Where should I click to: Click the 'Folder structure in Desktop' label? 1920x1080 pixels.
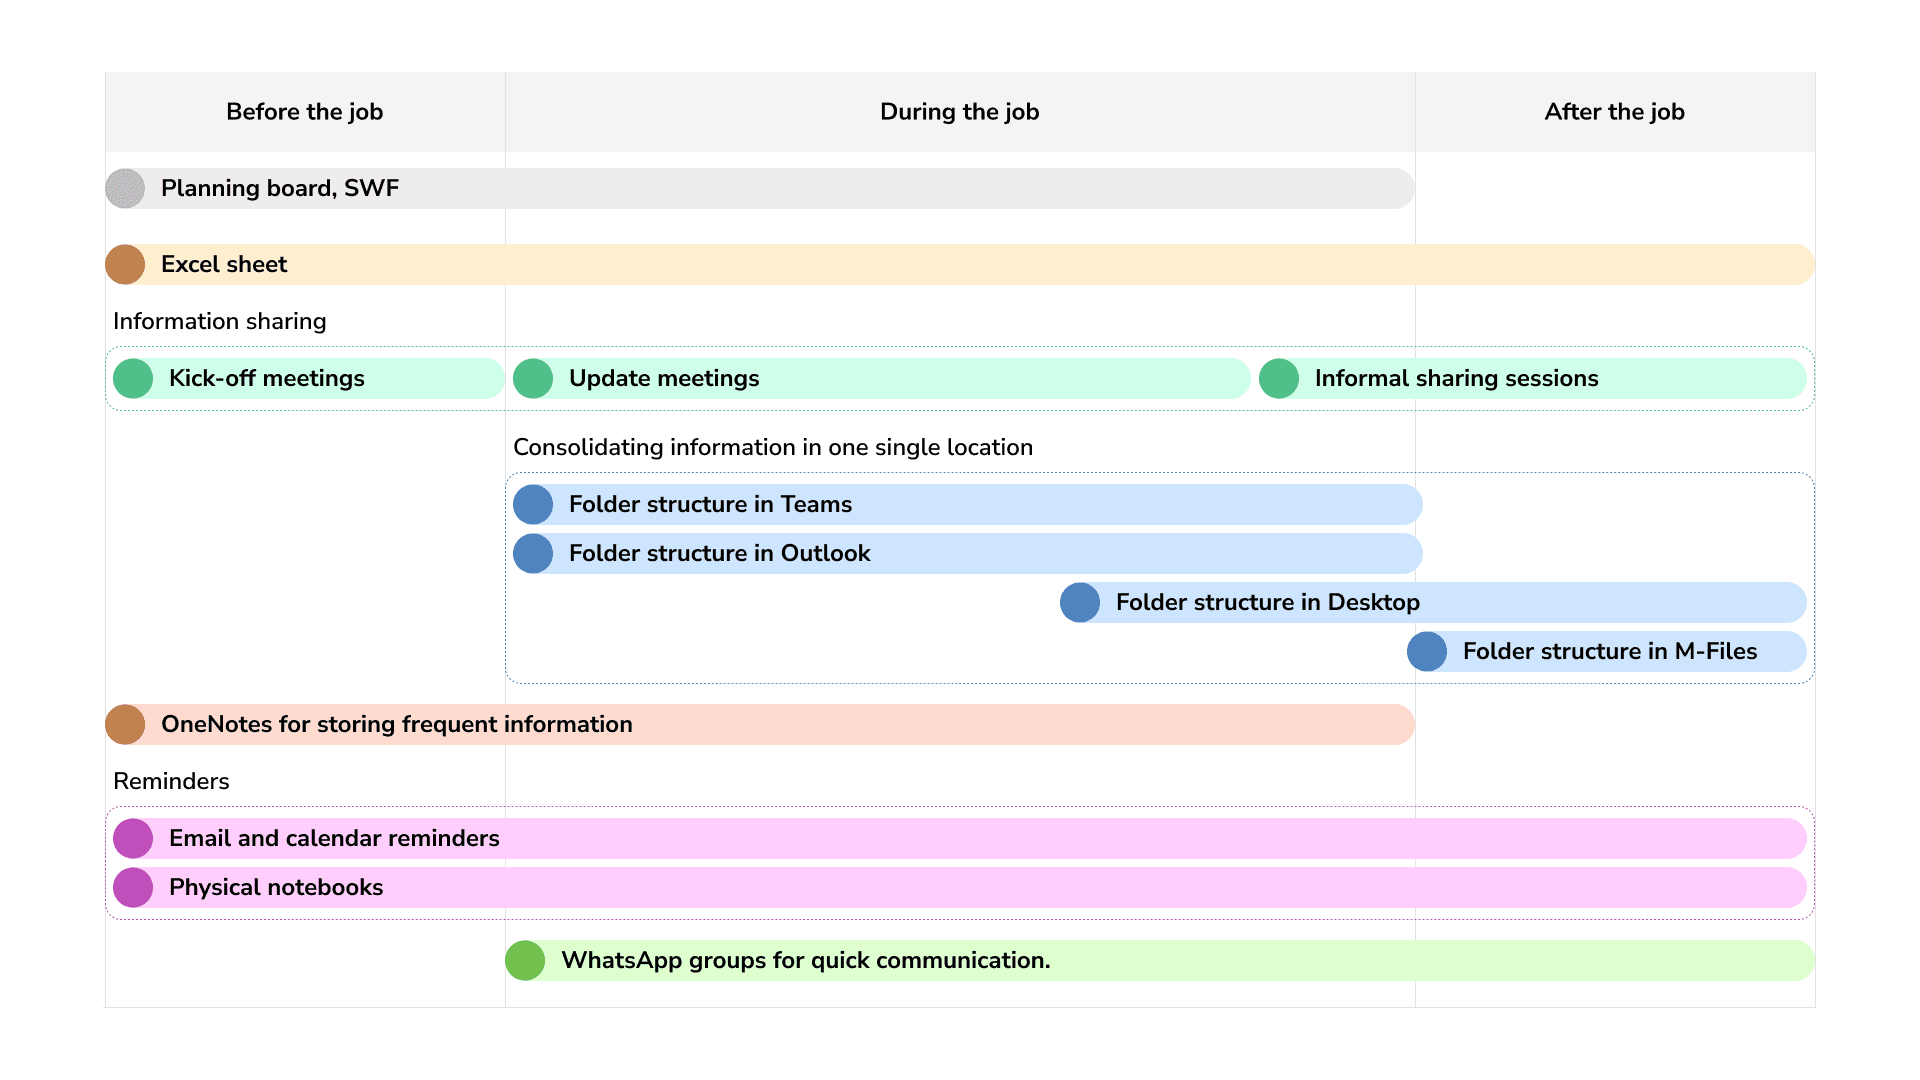coord(1268,602)
